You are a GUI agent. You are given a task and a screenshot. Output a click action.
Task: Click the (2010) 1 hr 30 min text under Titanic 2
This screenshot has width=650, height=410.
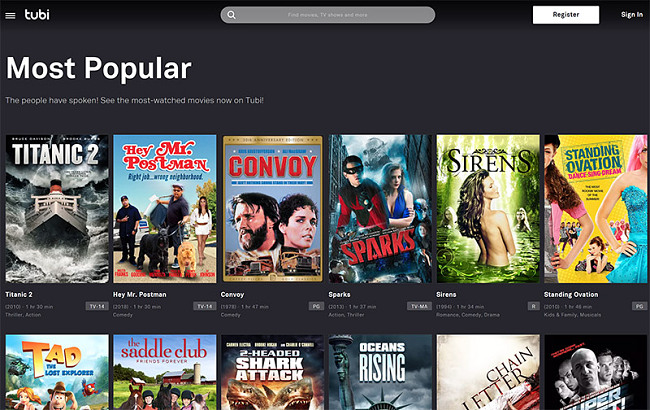tap(29, 307)
